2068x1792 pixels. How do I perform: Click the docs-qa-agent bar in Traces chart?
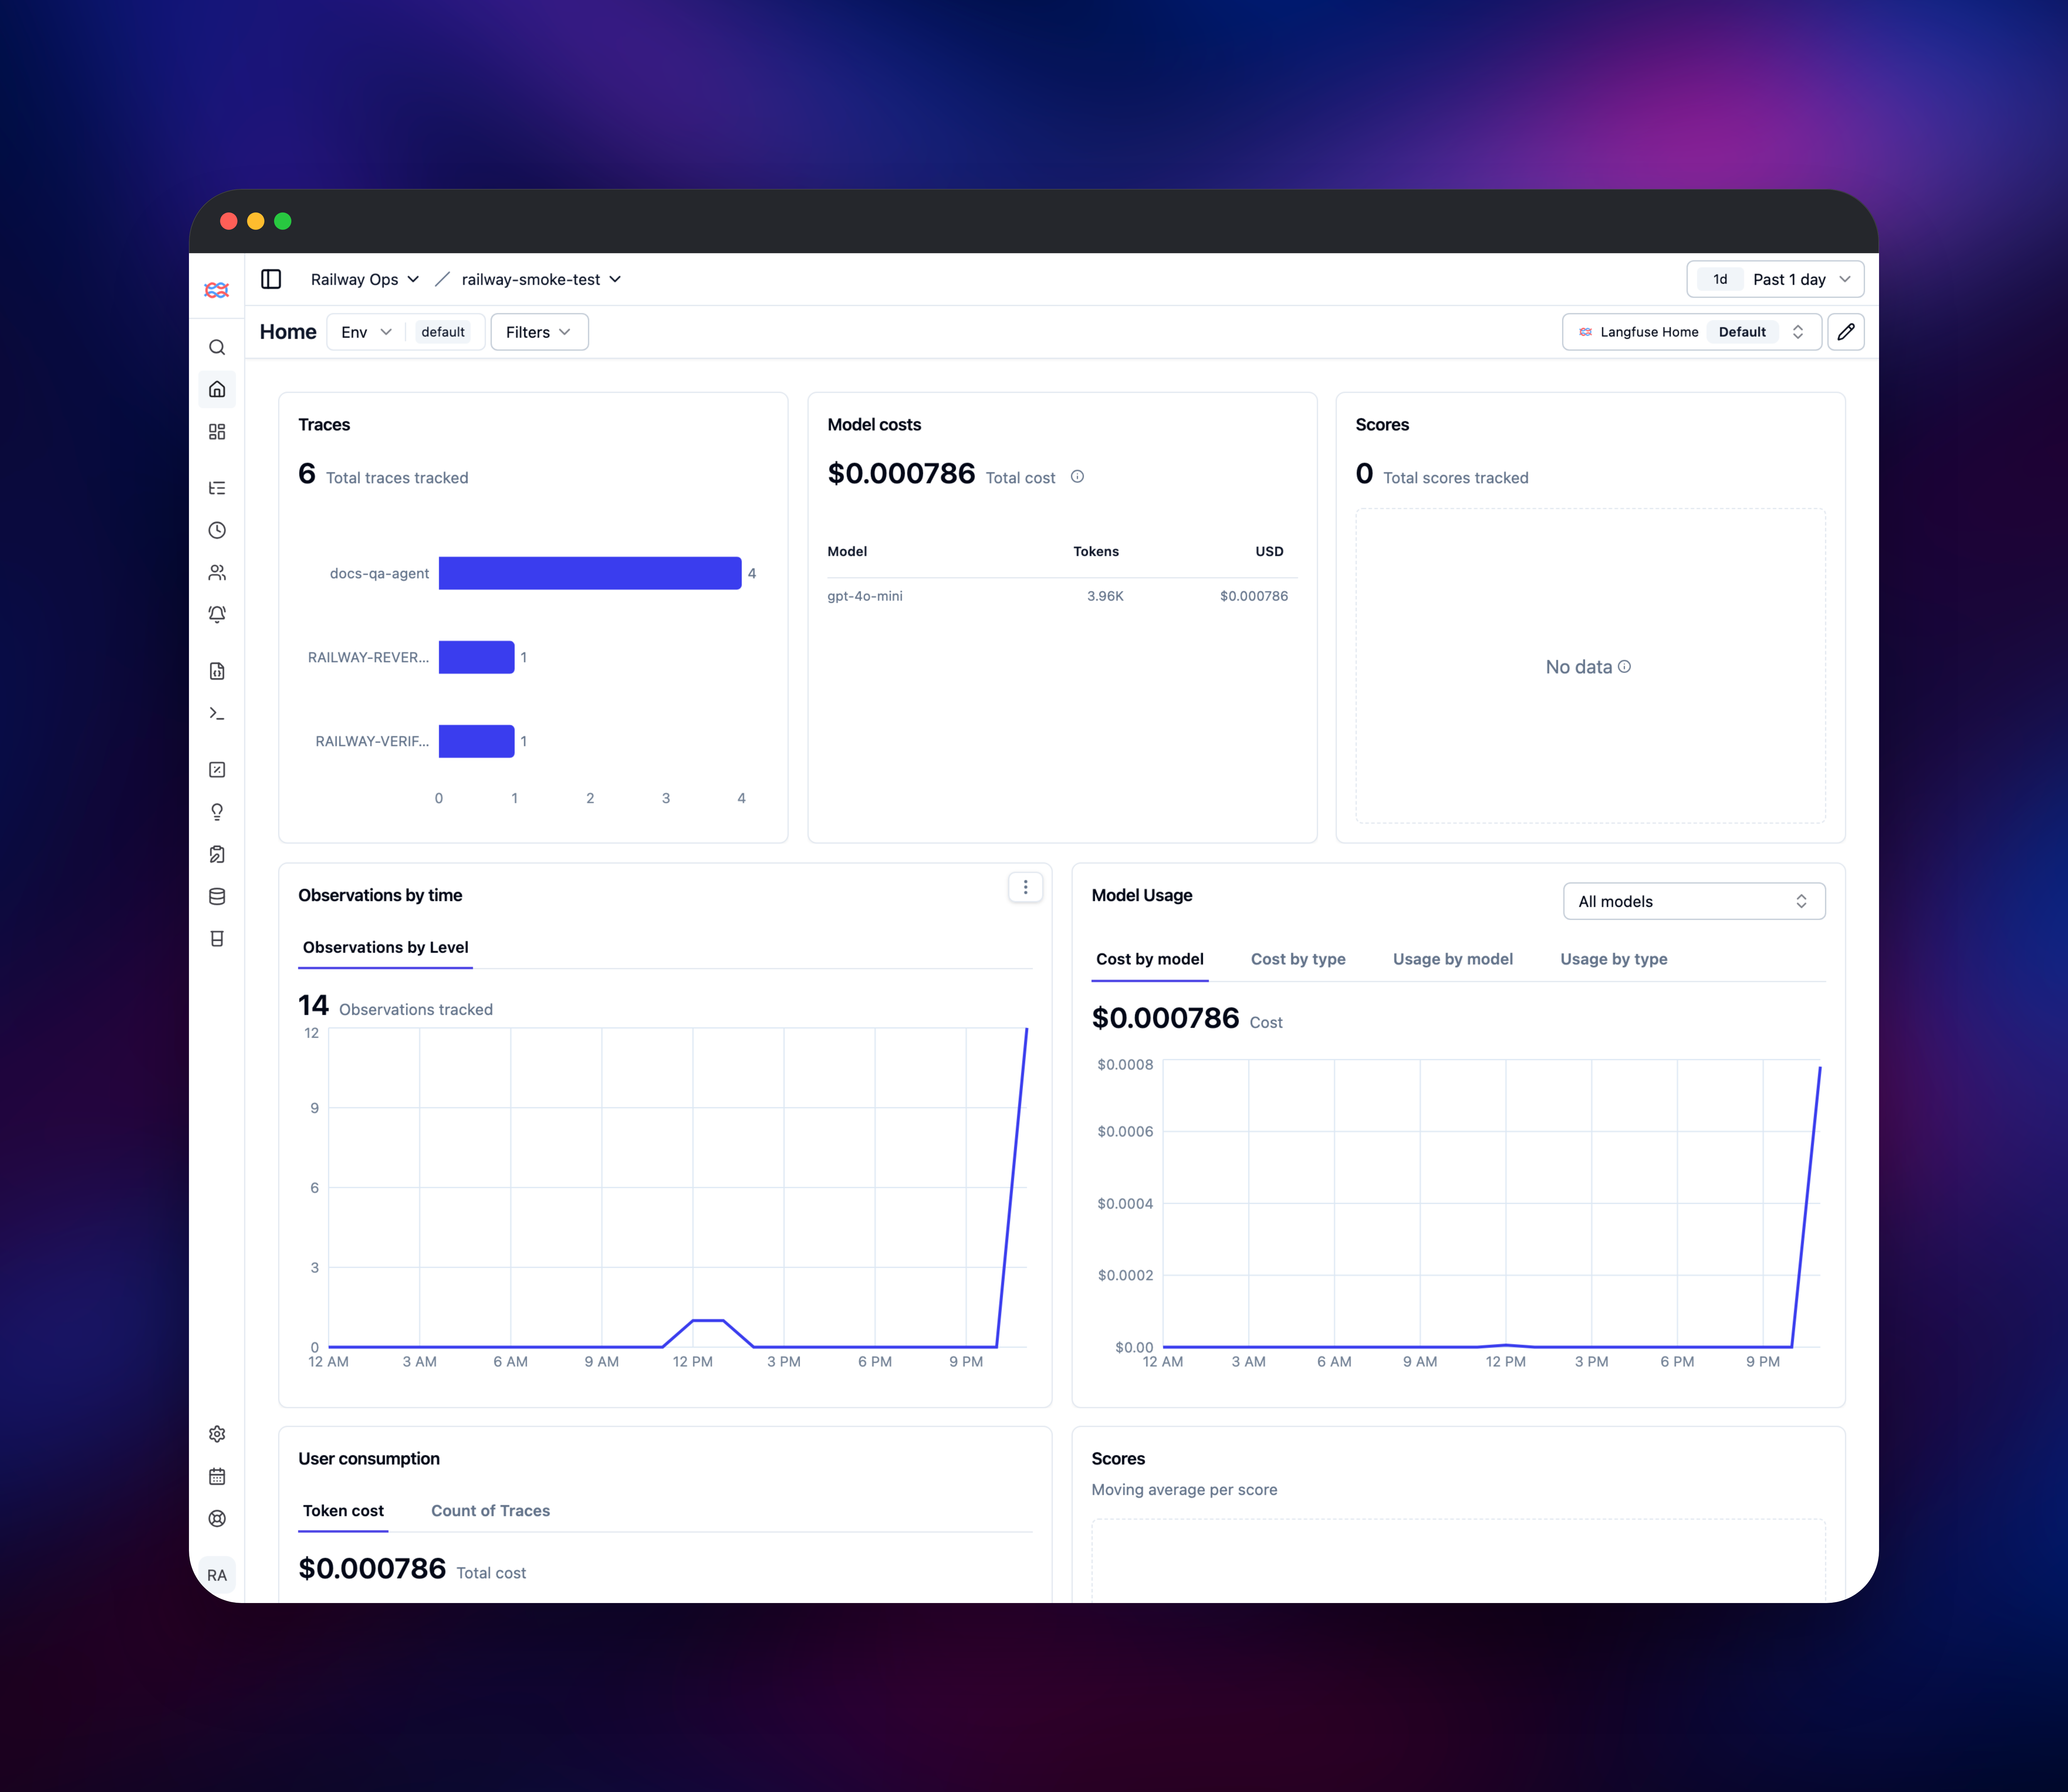[x=590, y=573]
